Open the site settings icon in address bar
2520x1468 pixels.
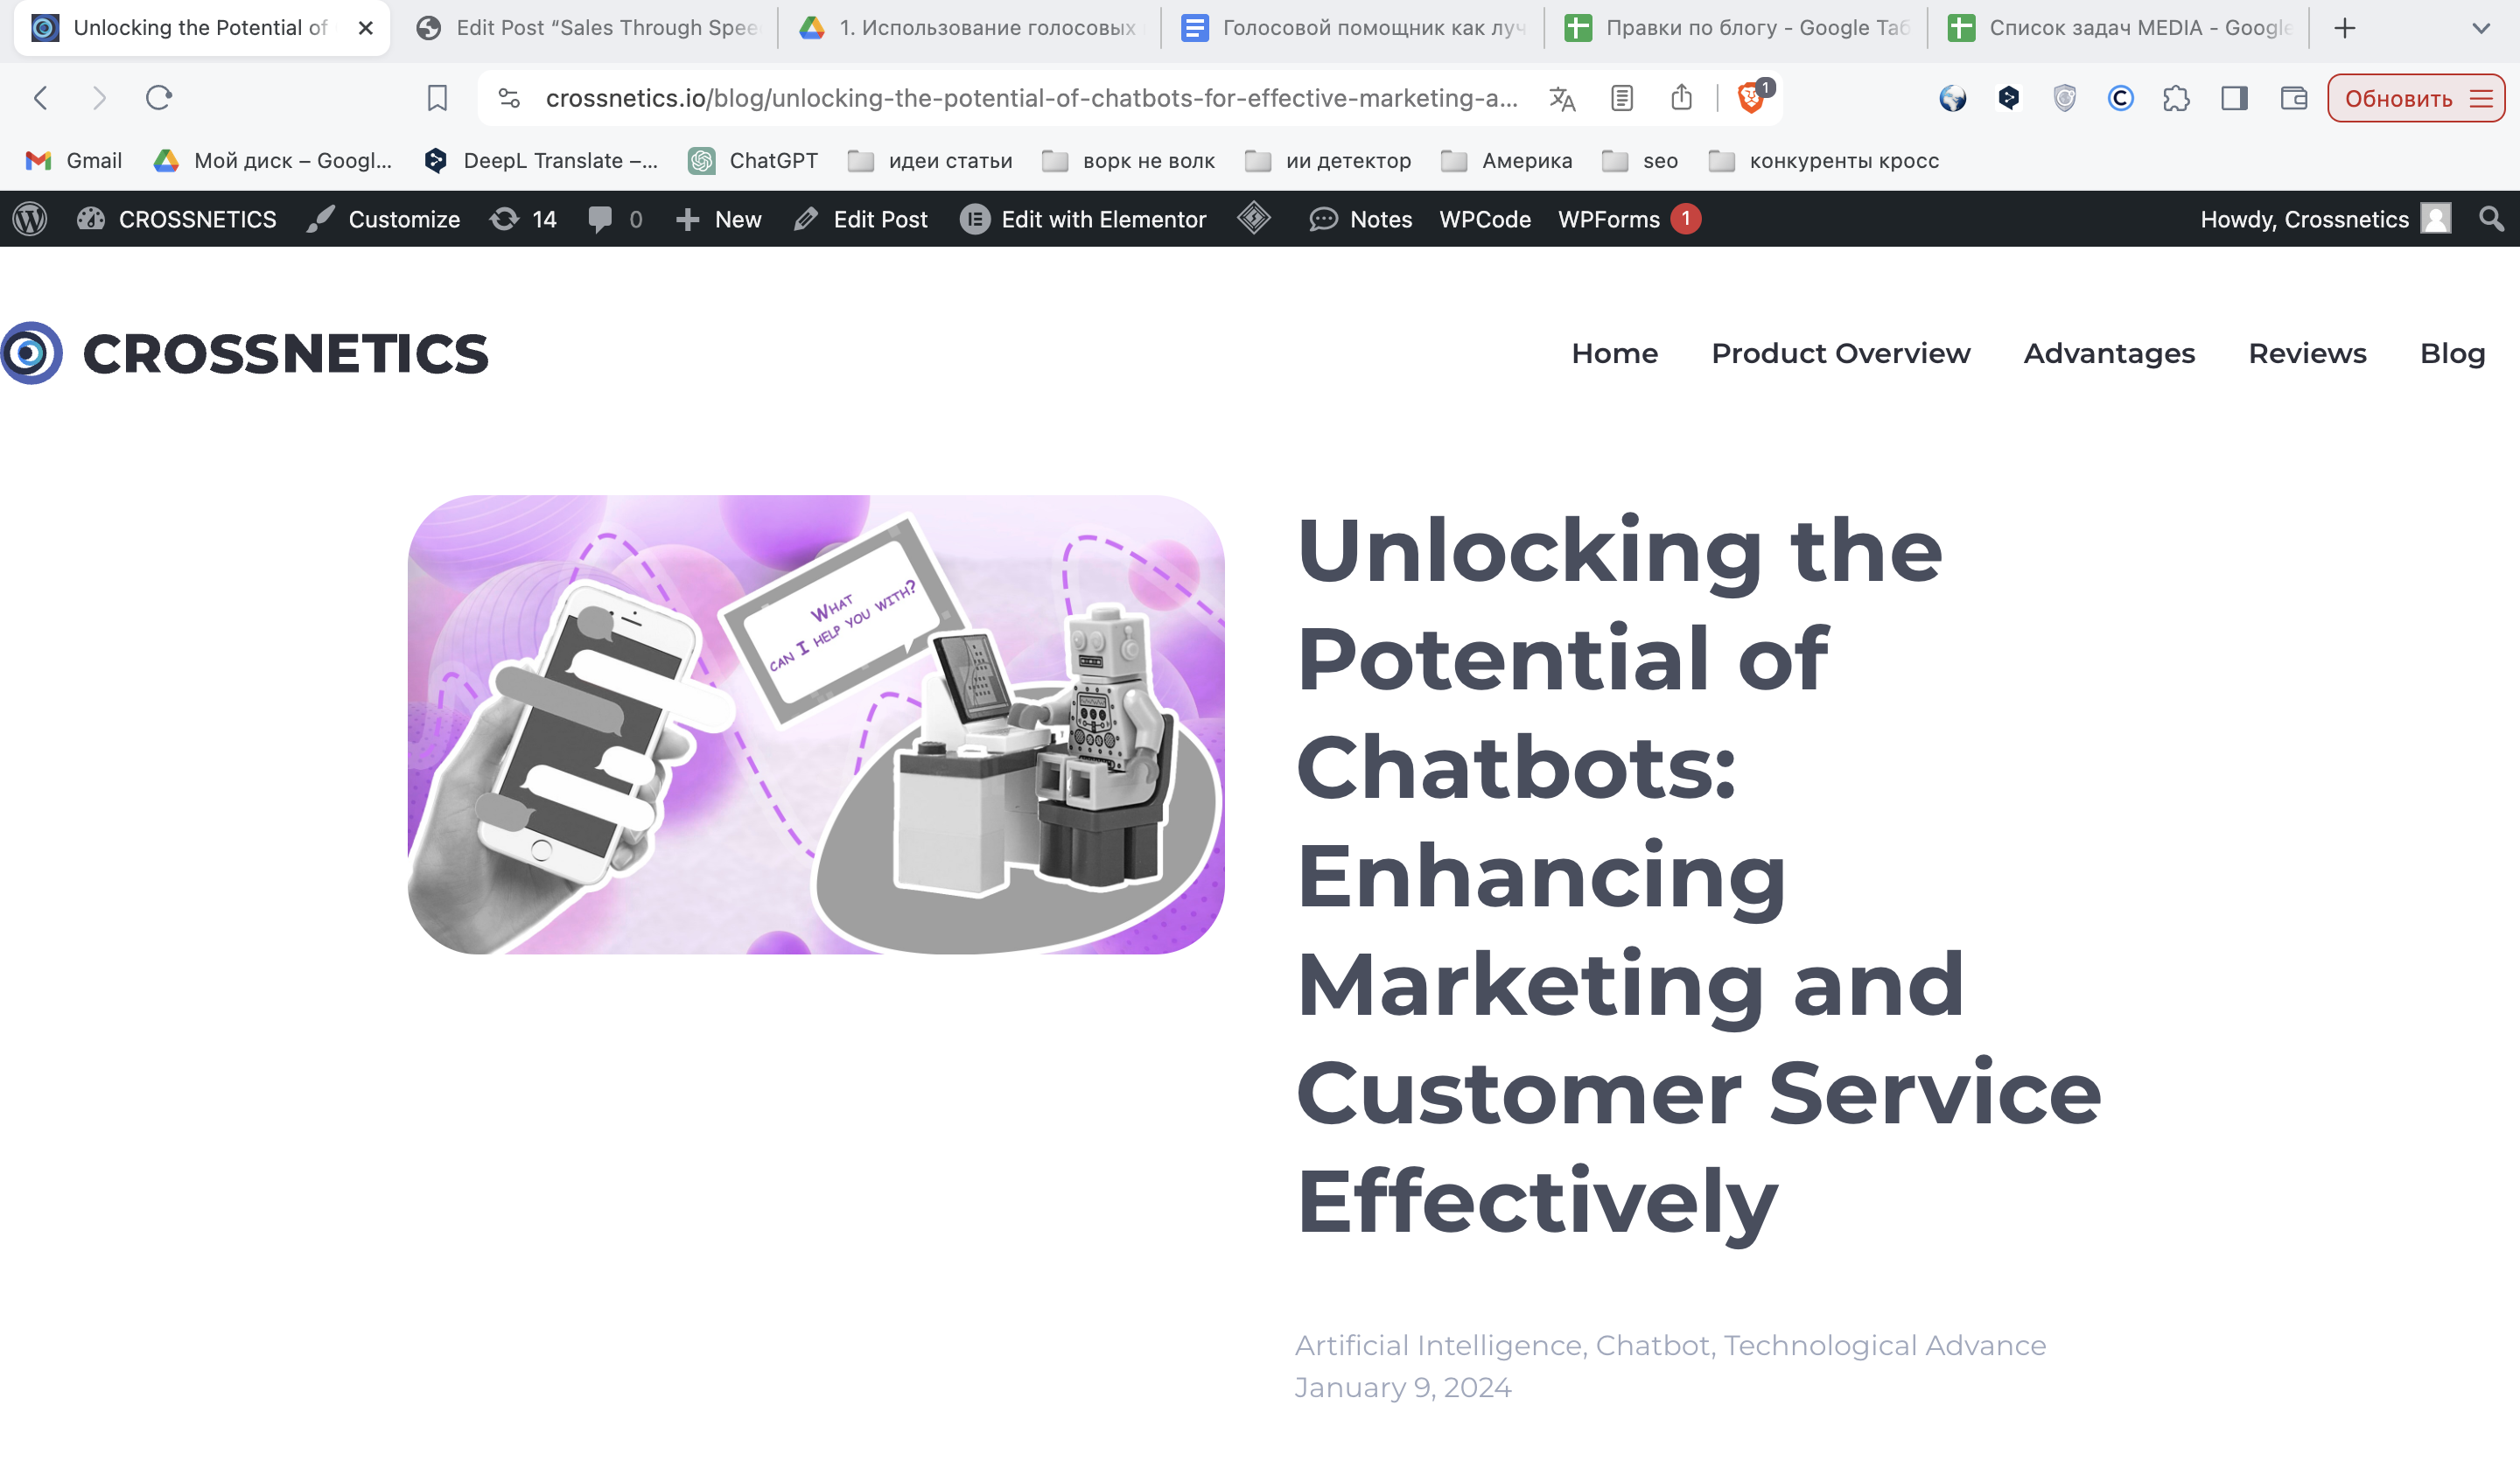coord(509,98)
